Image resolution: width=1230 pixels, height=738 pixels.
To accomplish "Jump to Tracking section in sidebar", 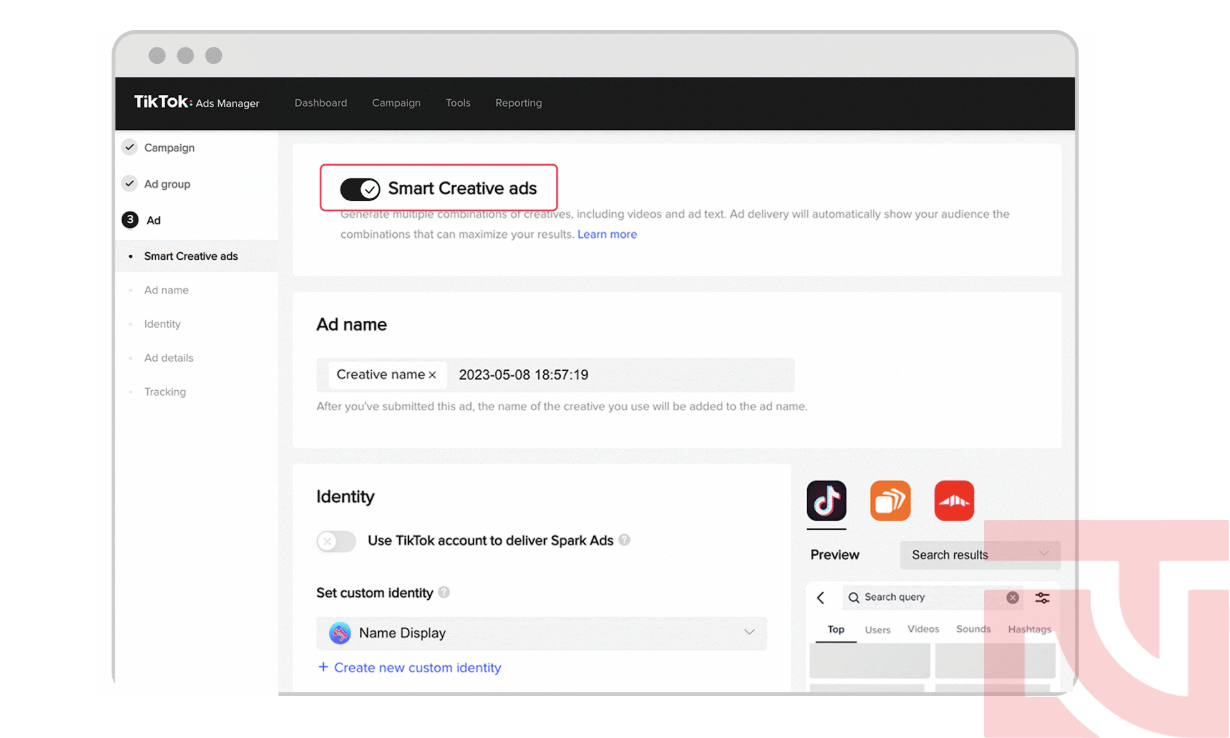I will click(165, 392).
